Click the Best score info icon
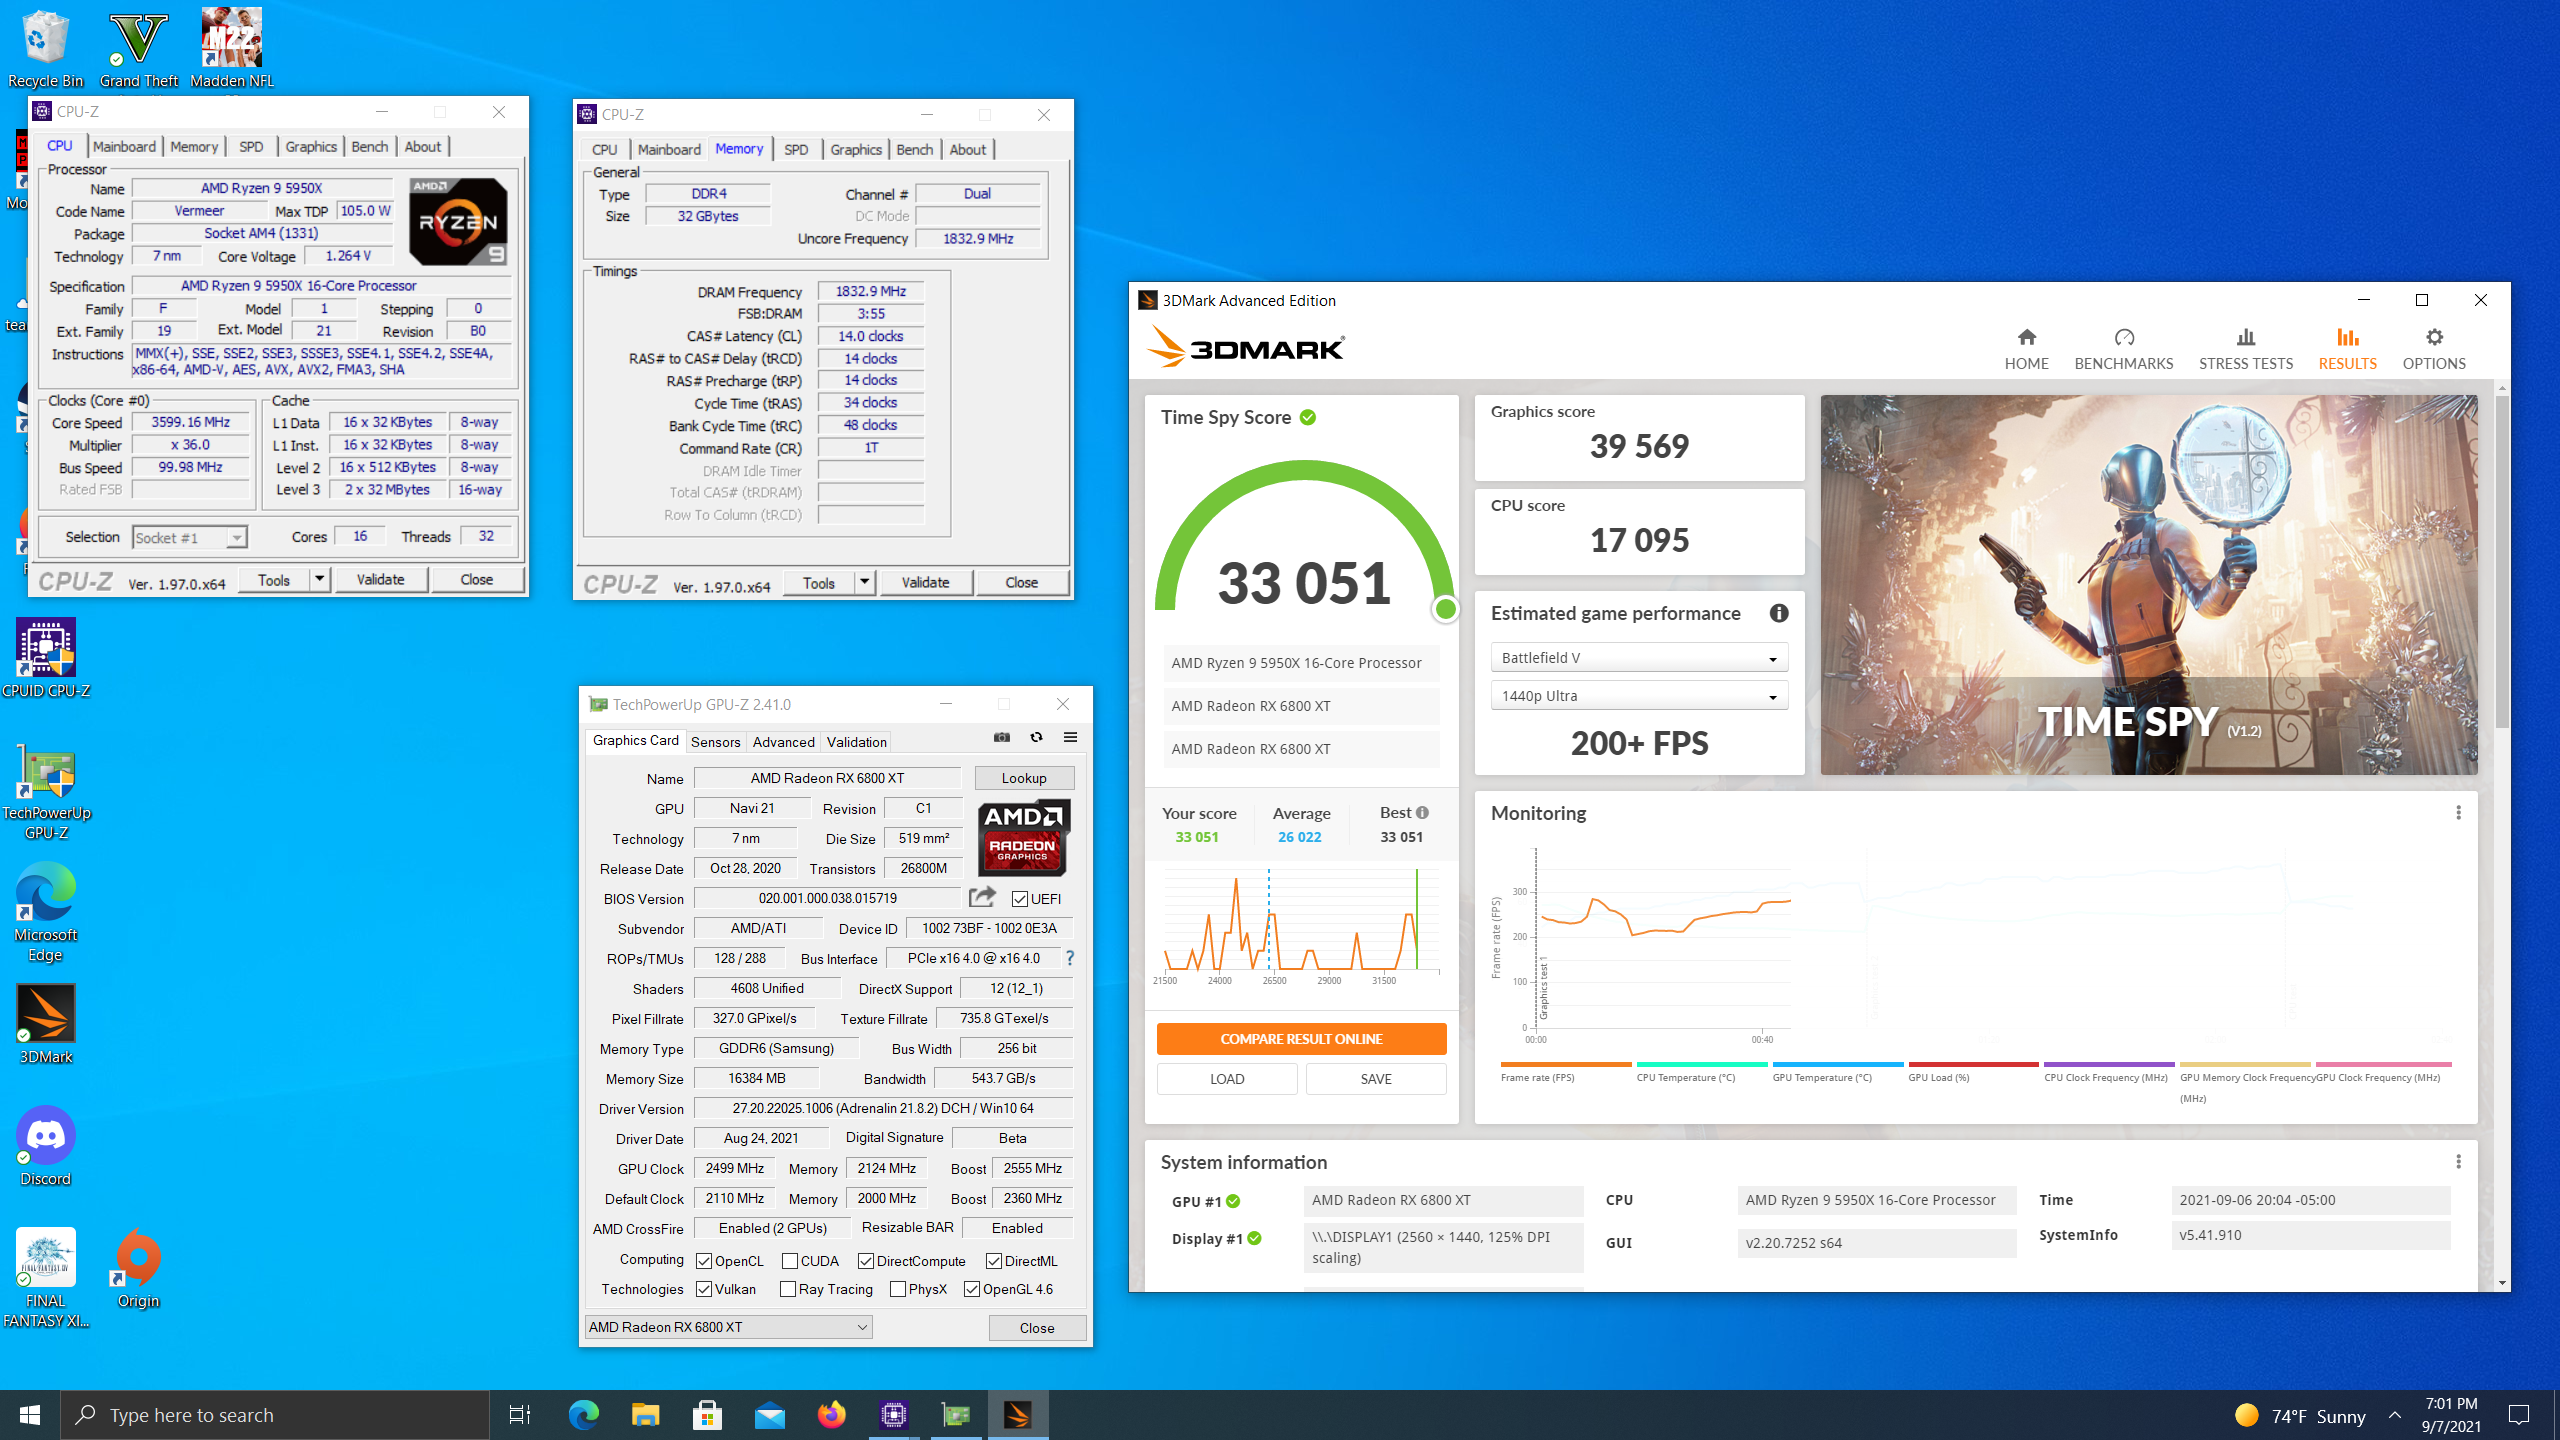This screenshot has height=1440, width=2560. pyautogui.click(x=1422, y=812)
